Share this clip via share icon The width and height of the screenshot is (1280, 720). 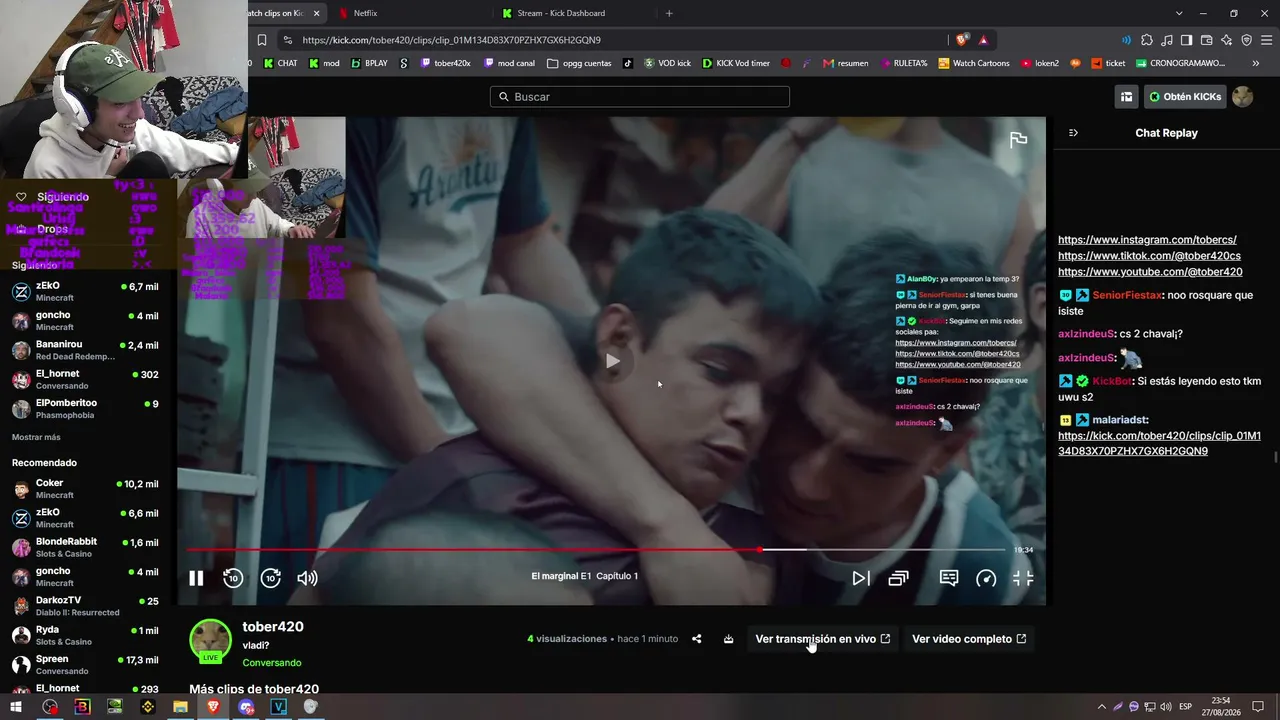coord(697,639)
